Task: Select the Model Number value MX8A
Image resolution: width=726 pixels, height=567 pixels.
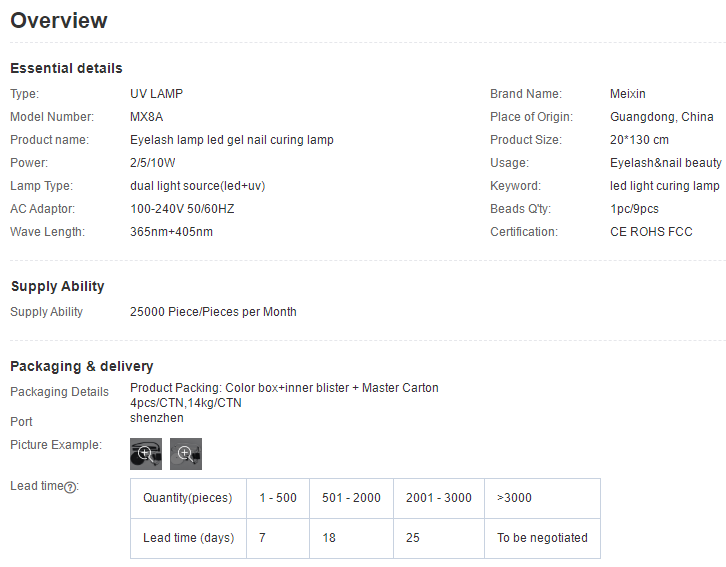Action: (x=147, y=117)
